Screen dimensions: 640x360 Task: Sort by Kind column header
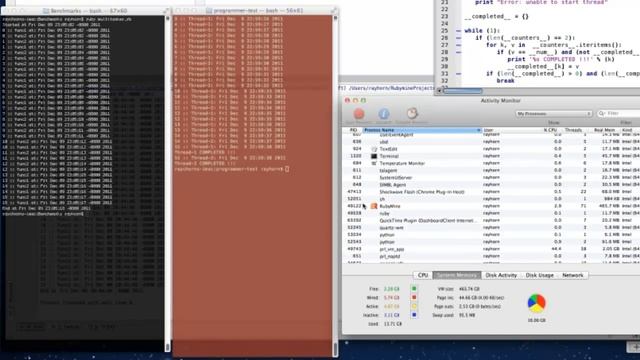point(630,130)
